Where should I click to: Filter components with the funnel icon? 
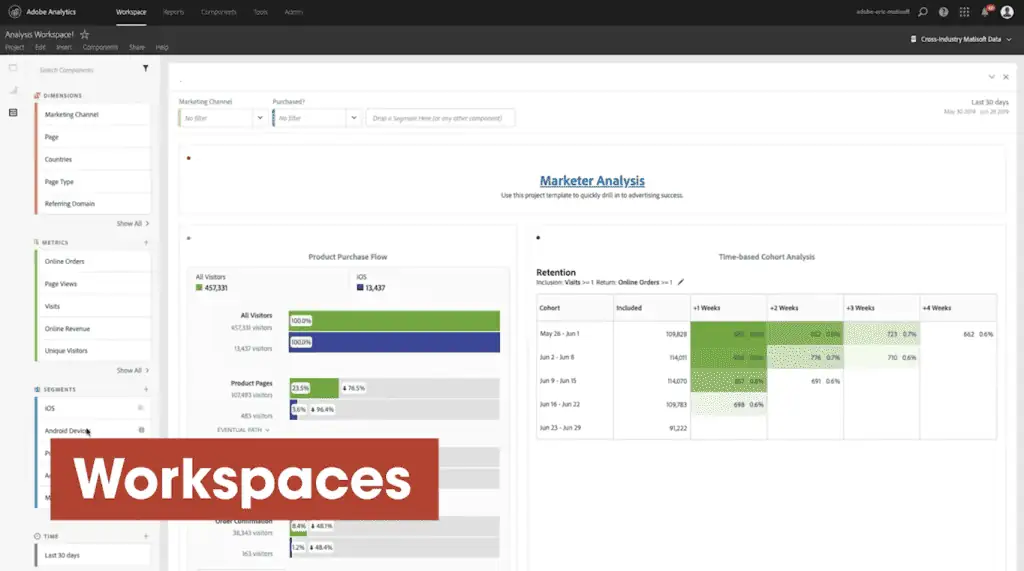[x=146, y=69]
